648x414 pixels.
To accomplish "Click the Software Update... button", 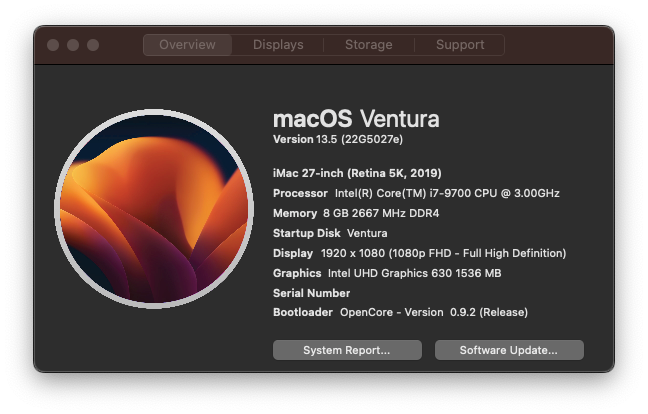I will (x=509, y=350).
